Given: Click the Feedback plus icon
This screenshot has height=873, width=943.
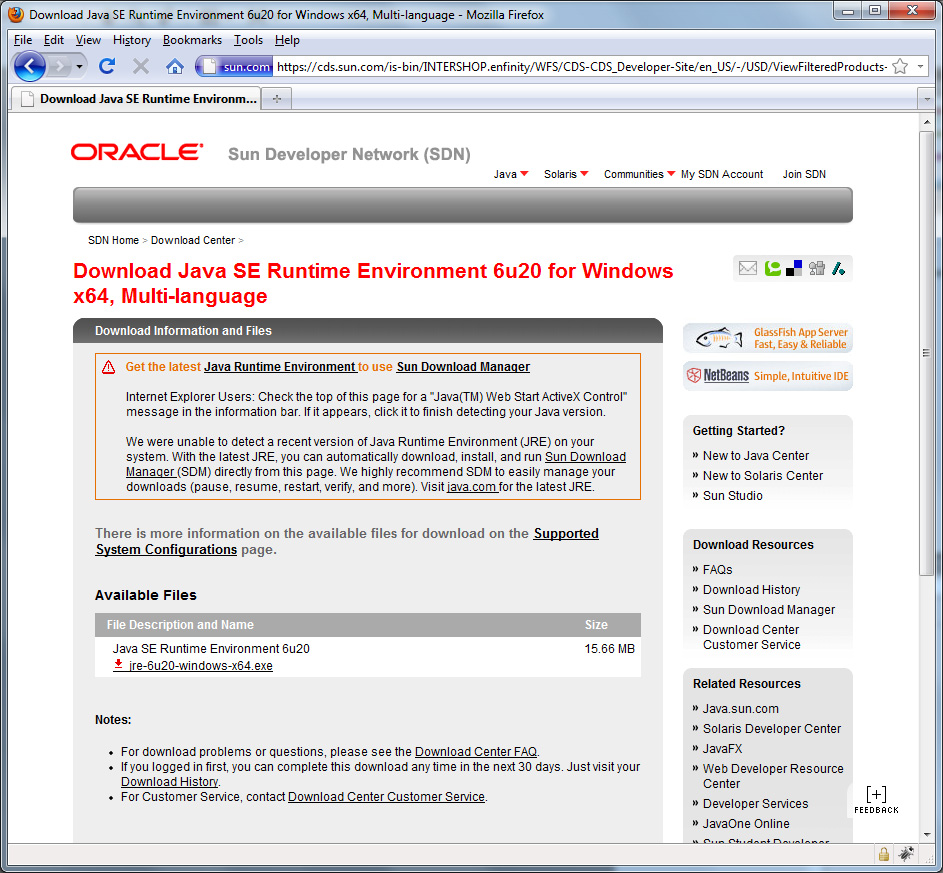Looking at the screenshot, I should pos(876,794).
